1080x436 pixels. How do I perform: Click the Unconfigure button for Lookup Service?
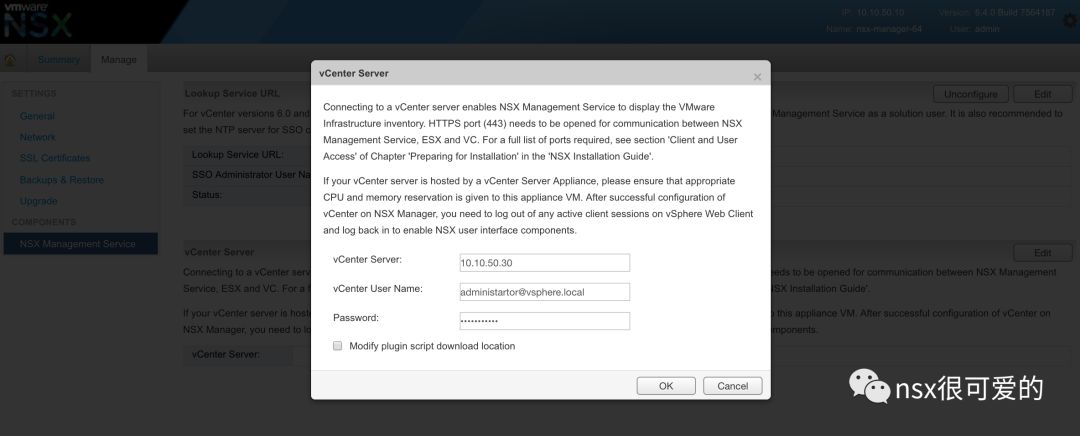click(x=970, y=94)
